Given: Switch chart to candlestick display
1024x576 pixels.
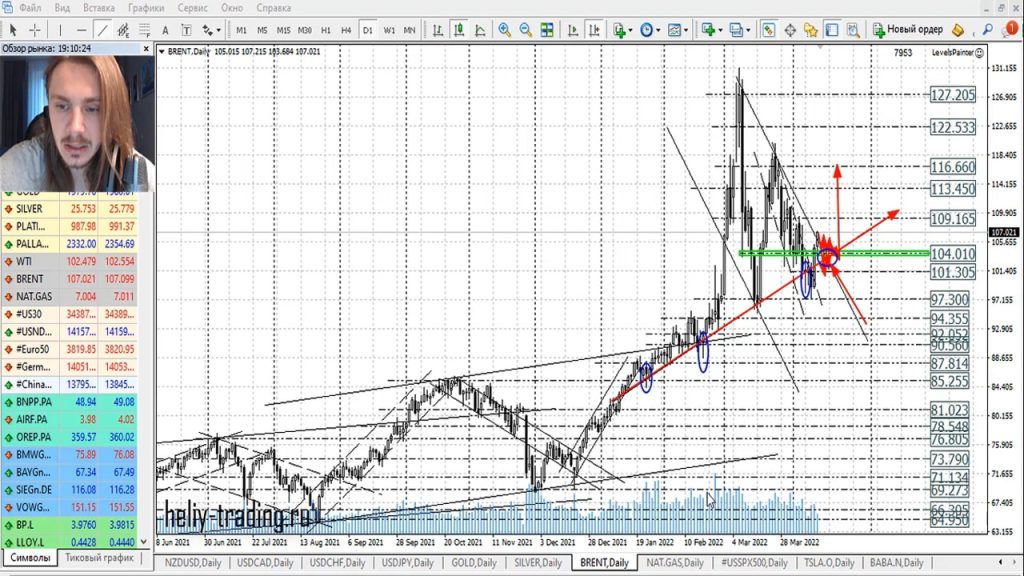Looking at the screenshot, I should [x=457, y=30].
